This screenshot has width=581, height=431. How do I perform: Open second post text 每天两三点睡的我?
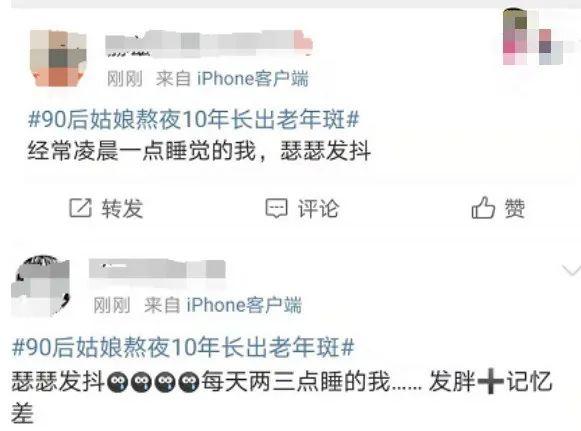coord(296,381)
